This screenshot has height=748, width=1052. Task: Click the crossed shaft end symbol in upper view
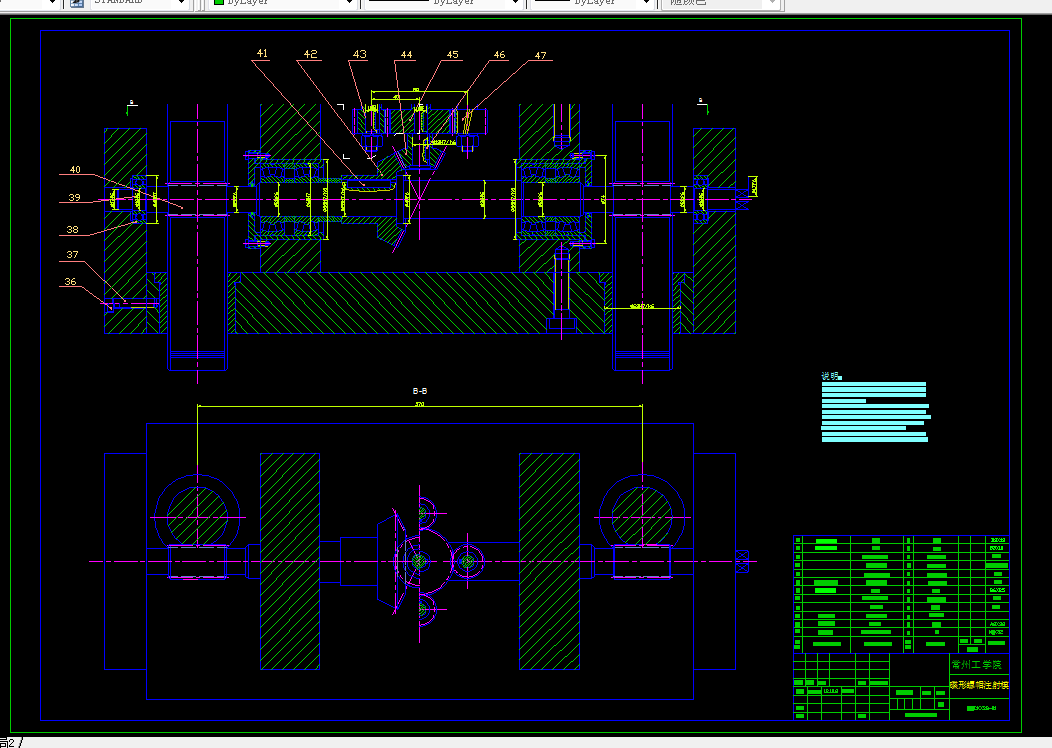[742, 198]
